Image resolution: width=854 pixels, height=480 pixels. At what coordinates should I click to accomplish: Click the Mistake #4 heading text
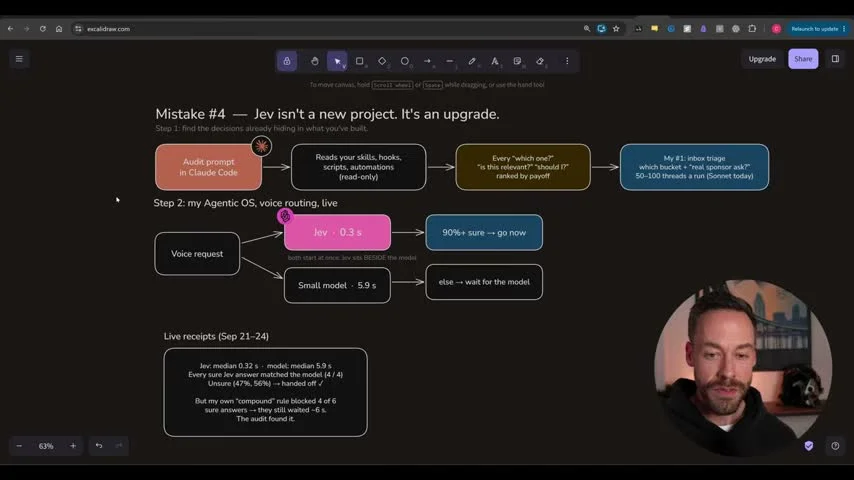(327, 114)
